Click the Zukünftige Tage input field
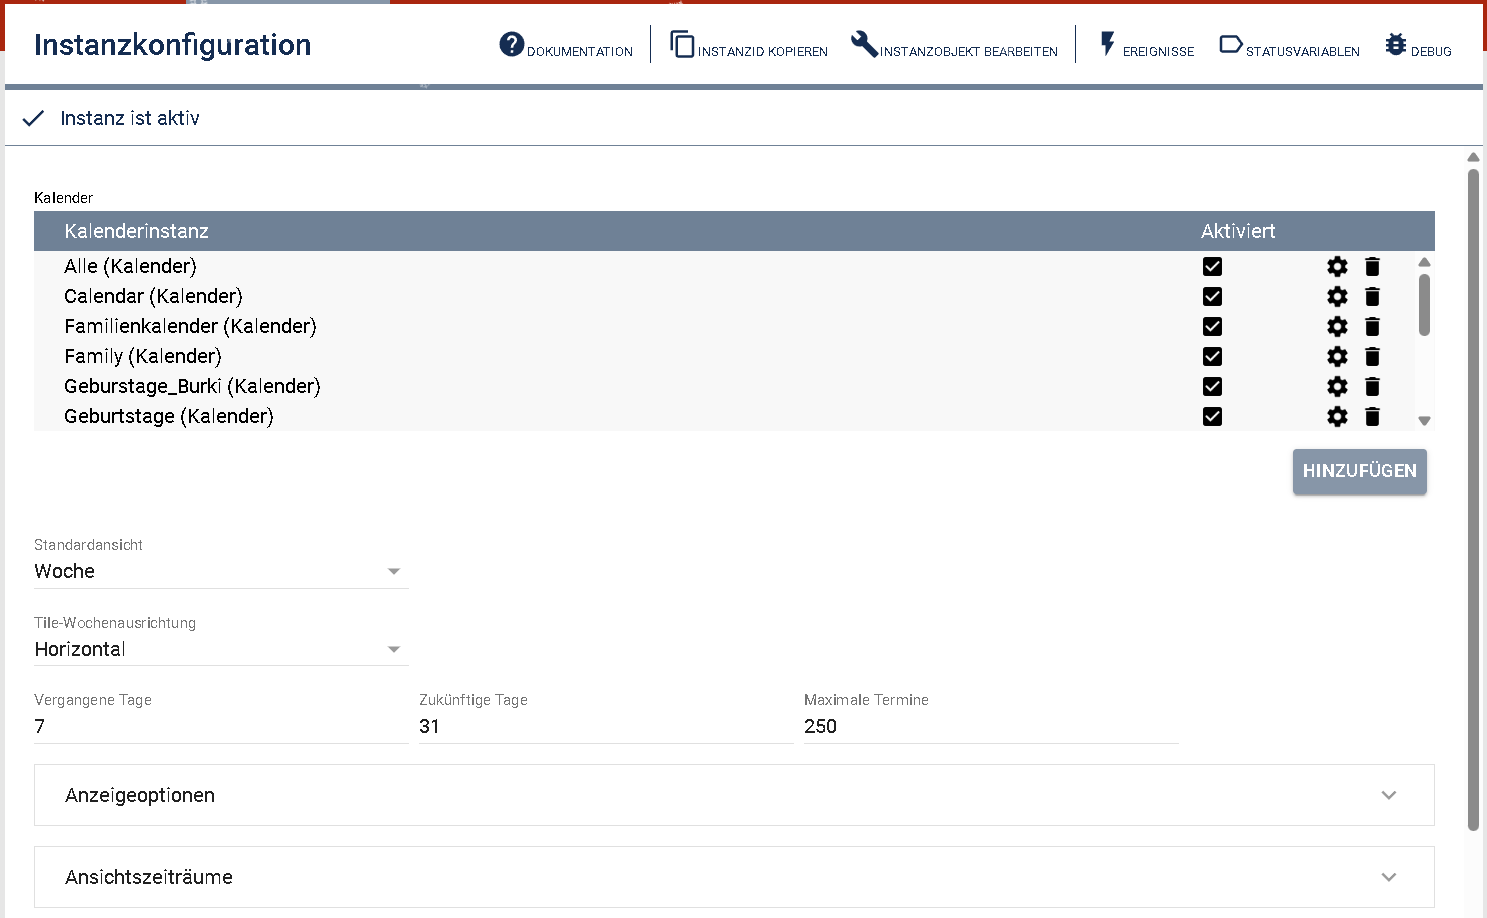 pyautogui.click(x=606, y=727)
